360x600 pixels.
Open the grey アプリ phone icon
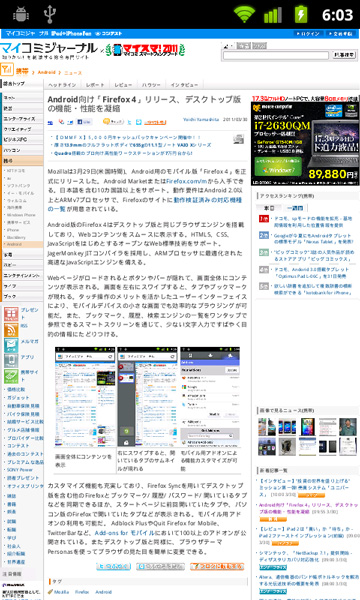pyautogui.click(x=11, y=361)
